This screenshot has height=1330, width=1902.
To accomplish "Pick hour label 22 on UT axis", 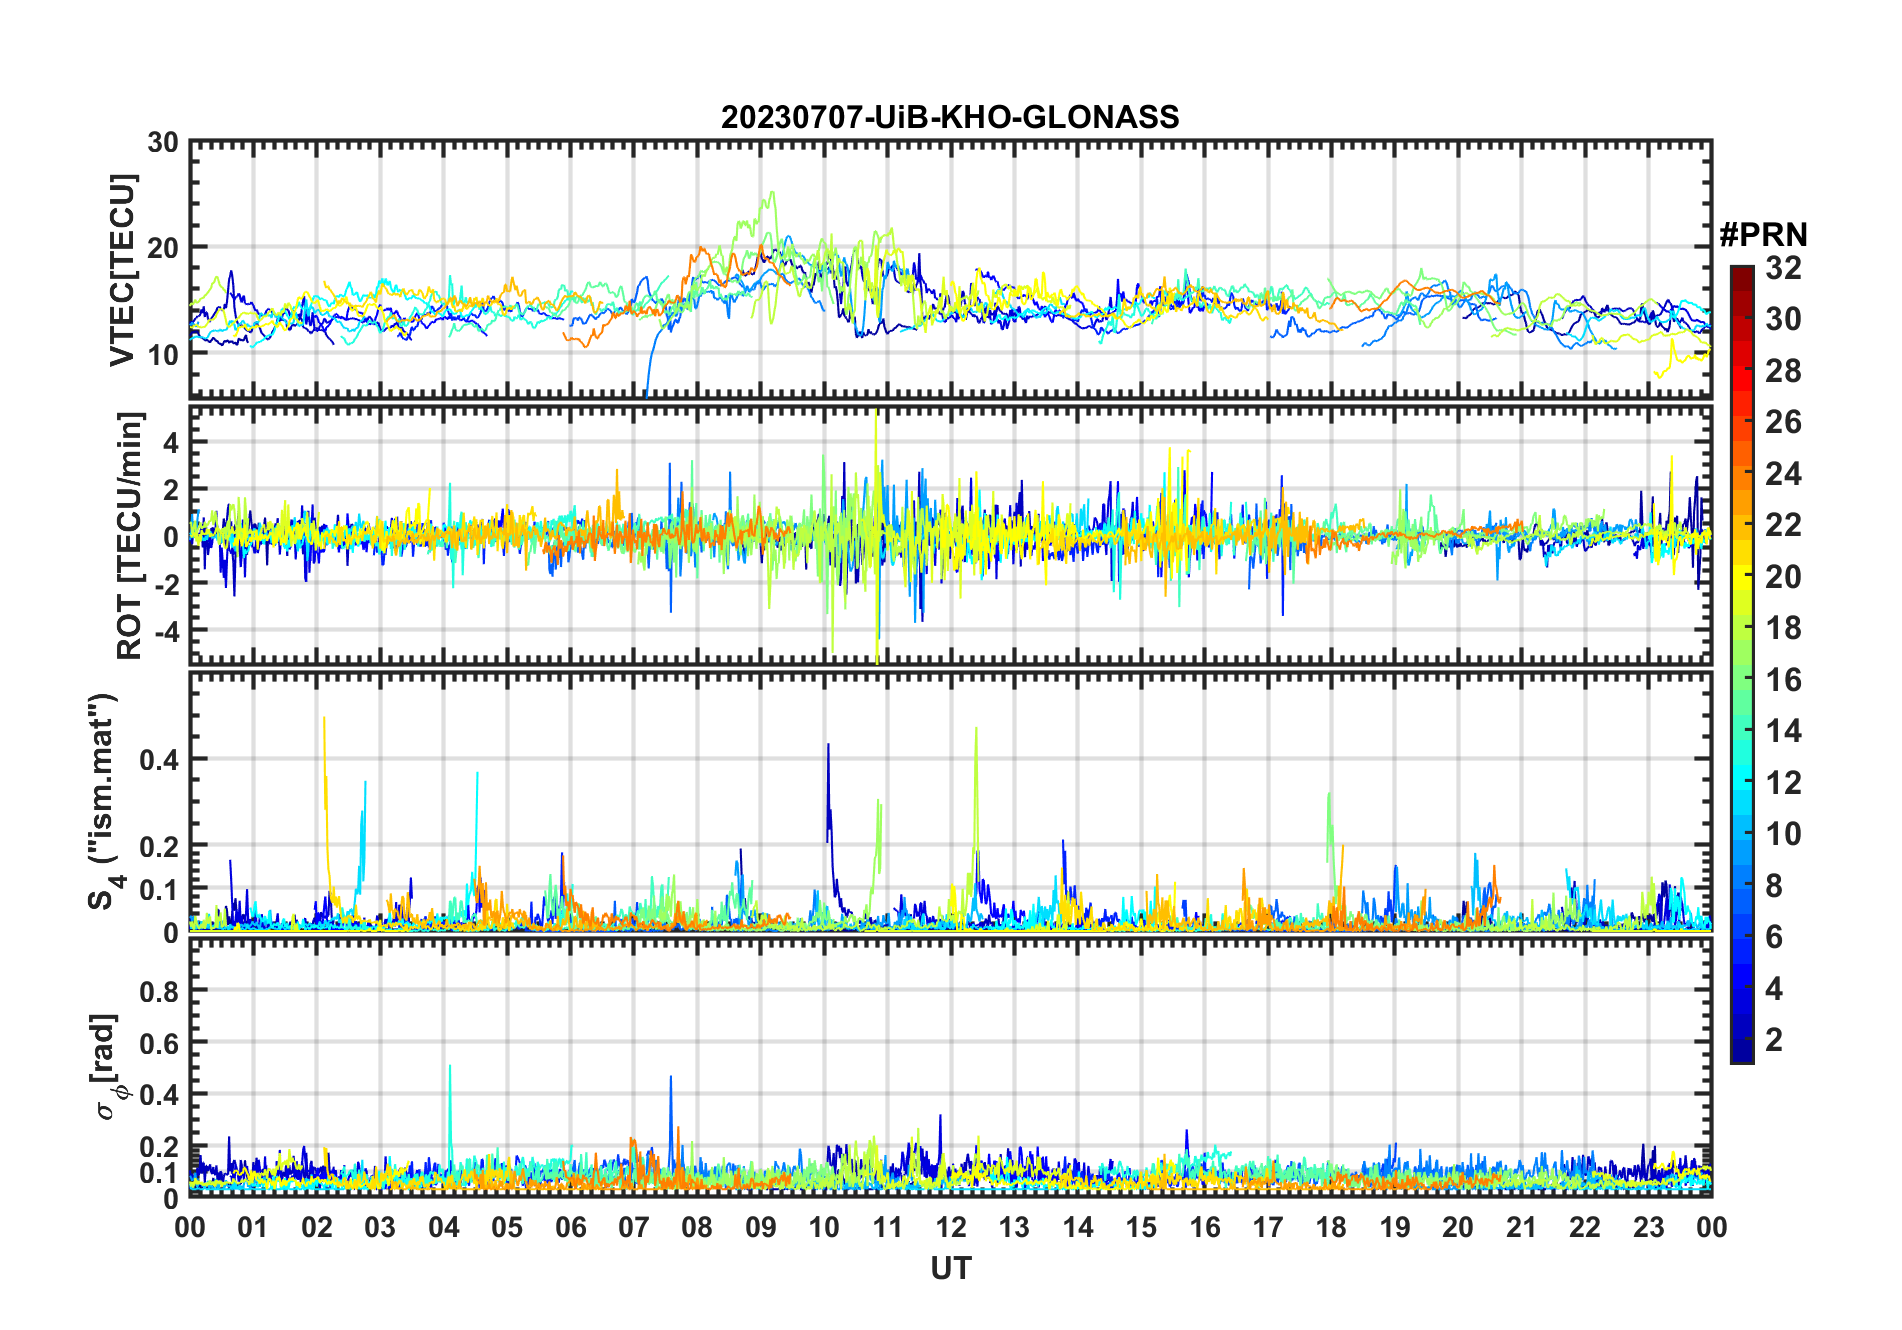I will [x=1585, y=1228].
